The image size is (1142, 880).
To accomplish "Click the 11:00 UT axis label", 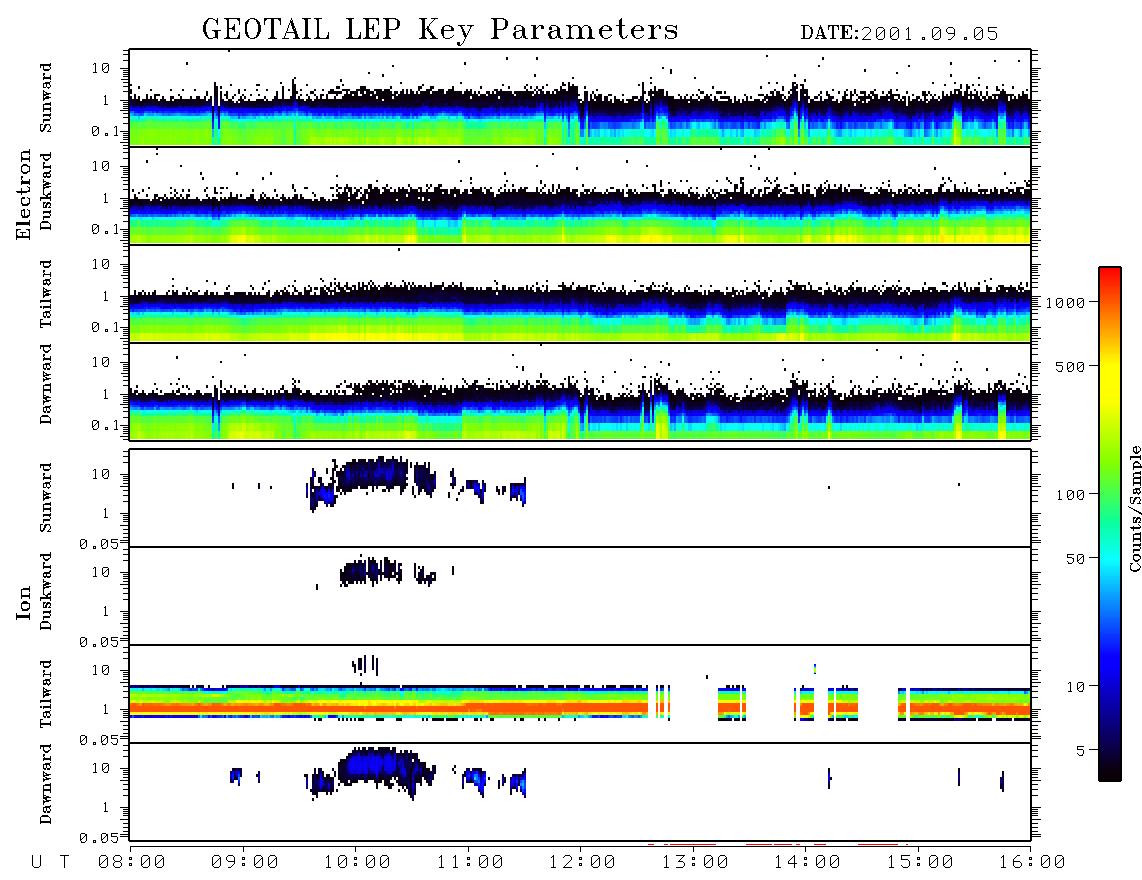I will 470,862.
